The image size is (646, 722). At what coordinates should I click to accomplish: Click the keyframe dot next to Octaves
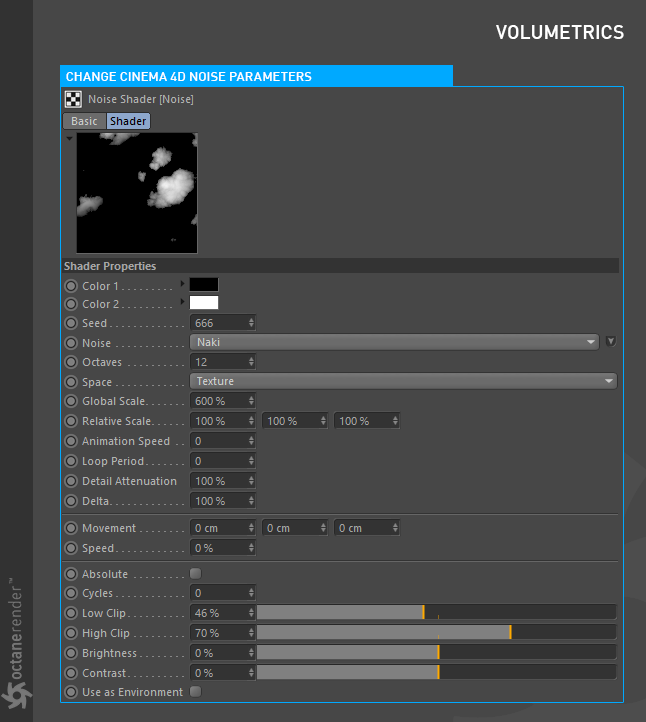coord(71,362)
